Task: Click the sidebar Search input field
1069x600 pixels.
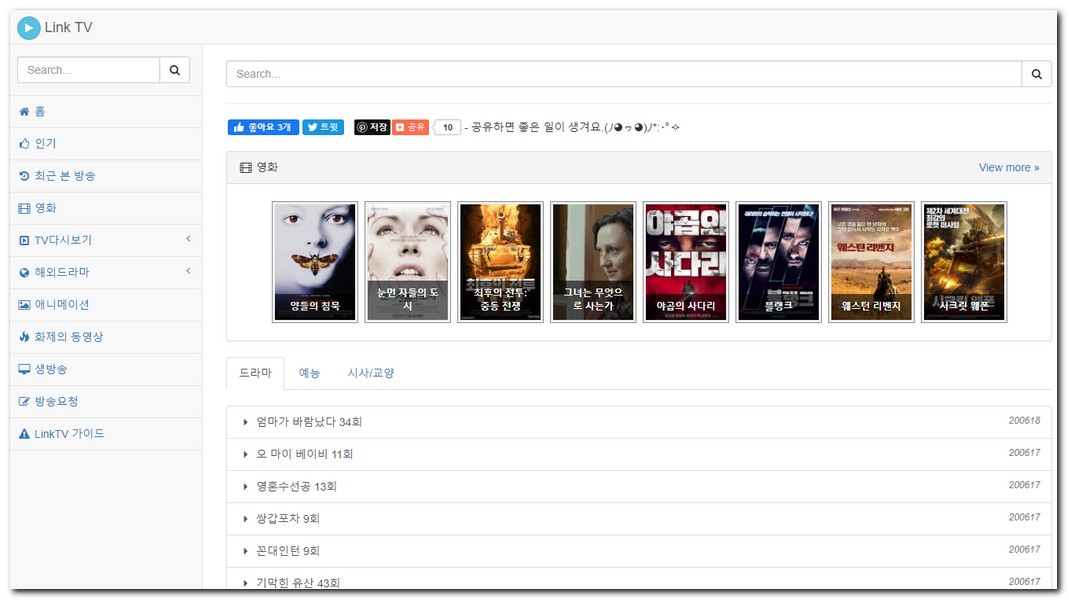Action: (89, 70)
